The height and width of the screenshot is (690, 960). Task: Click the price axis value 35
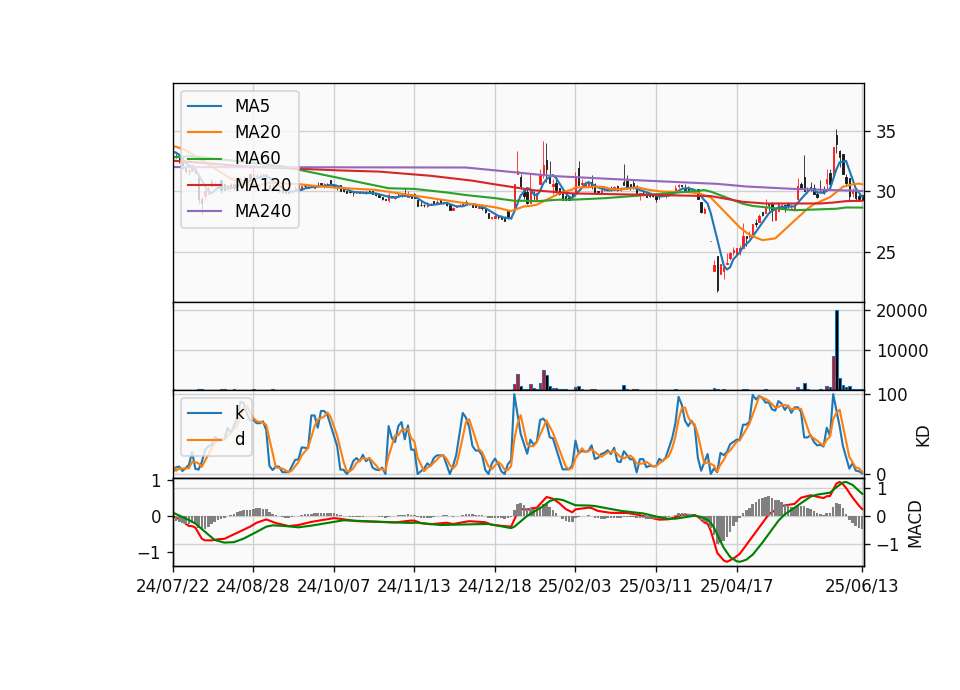point(885,132)
